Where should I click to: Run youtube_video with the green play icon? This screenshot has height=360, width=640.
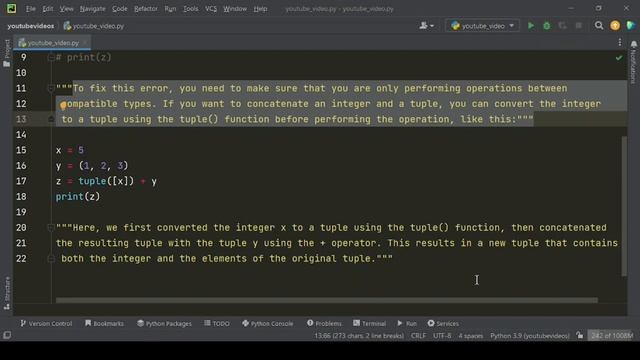point(531,26)
